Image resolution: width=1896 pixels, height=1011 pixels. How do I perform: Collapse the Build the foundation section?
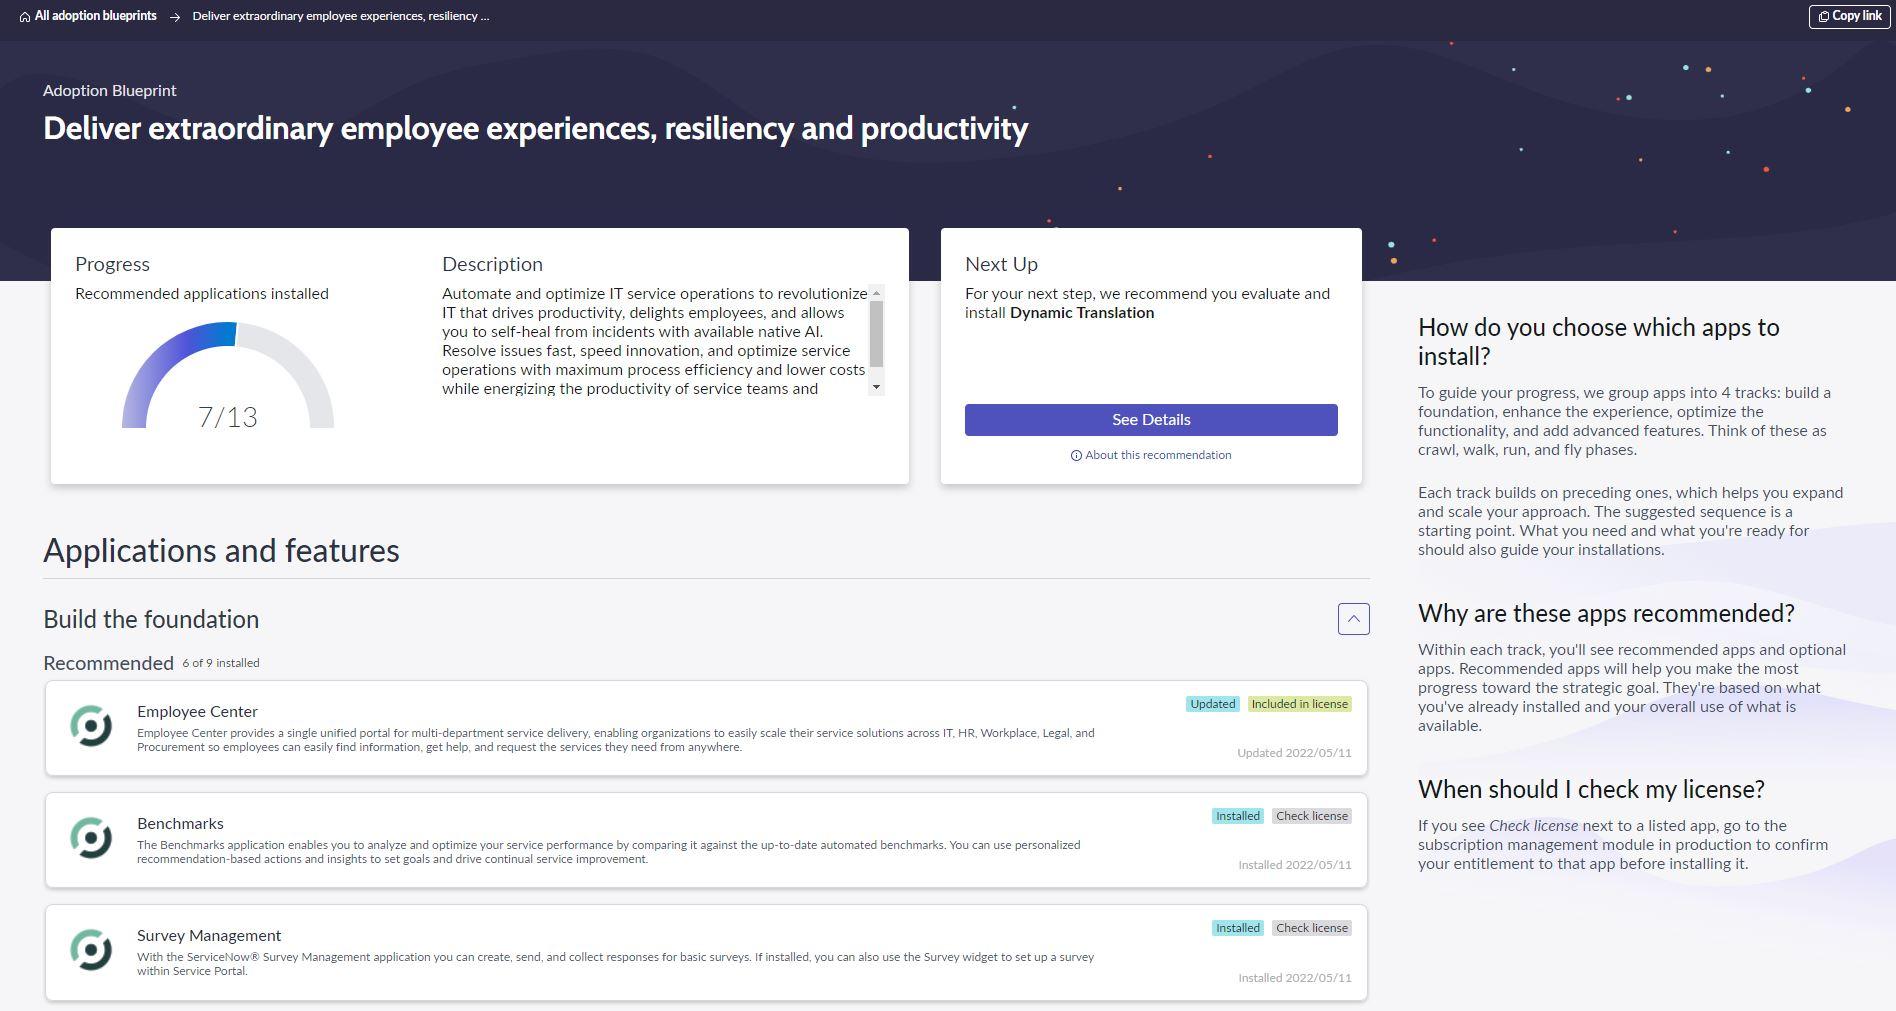[1353, 619]
